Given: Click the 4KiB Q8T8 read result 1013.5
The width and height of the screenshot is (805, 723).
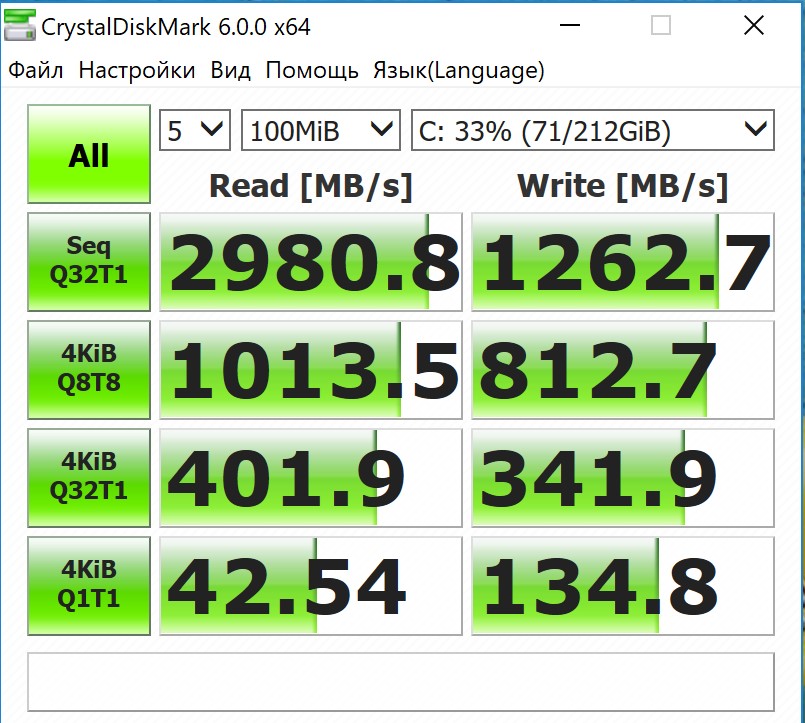Looking at the screenshot, I should click(311, 370).
